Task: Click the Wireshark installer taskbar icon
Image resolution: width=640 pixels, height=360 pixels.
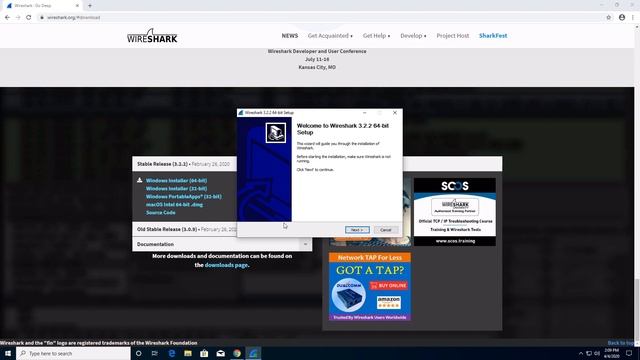Action: [253, 353]
